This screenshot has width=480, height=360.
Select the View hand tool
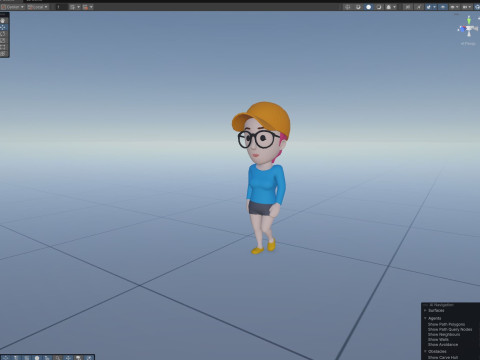pos(3,21)
